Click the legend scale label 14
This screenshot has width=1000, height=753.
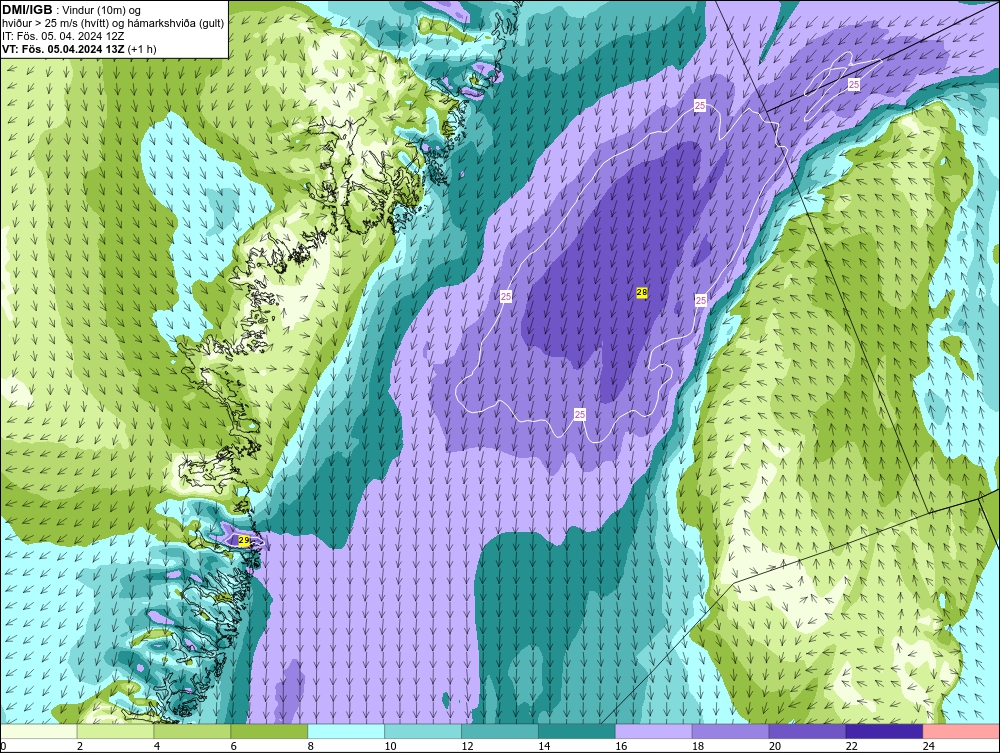[x=544, y=746]
